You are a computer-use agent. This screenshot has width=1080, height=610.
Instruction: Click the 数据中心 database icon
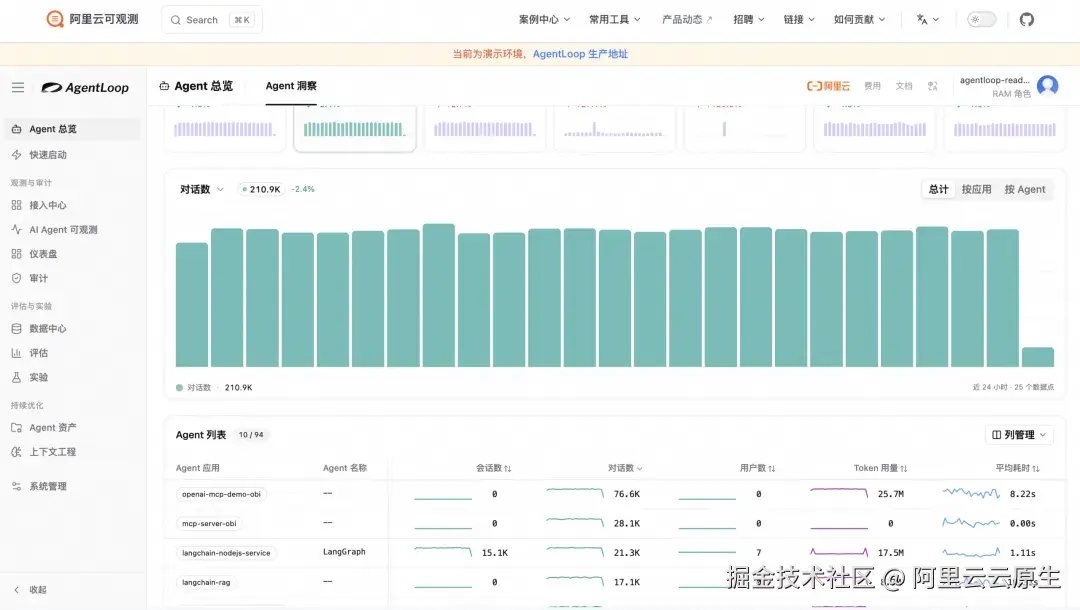tap(17, 328)
